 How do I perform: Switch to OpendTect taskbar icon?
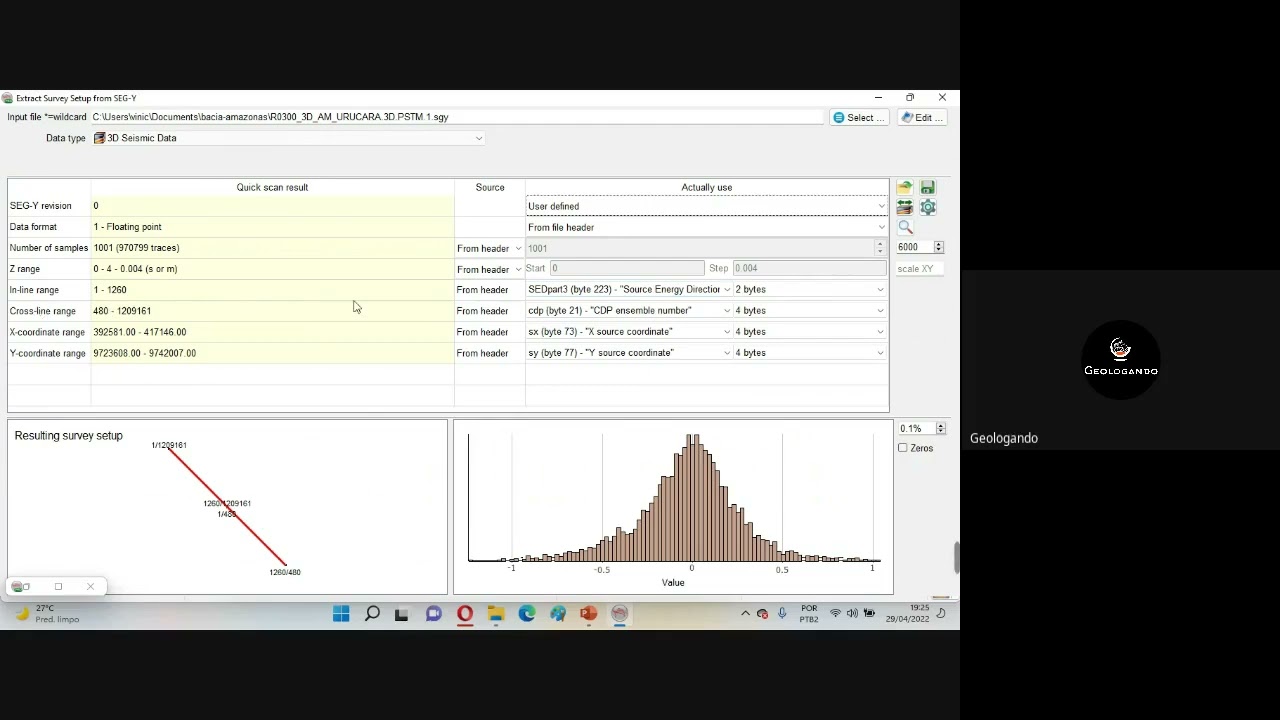click(x=620, y=613)
